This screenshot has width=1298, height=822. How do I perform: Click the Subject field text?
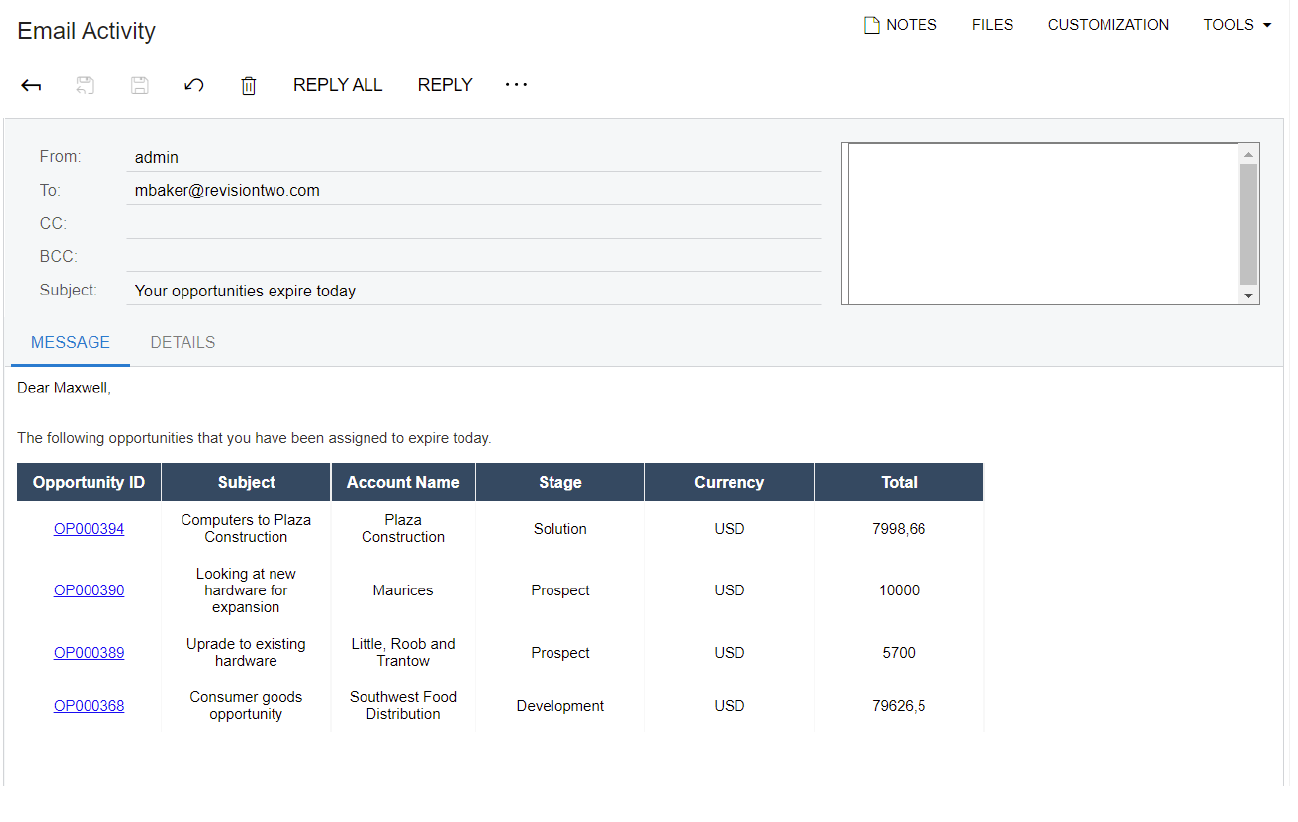point(245,291)
